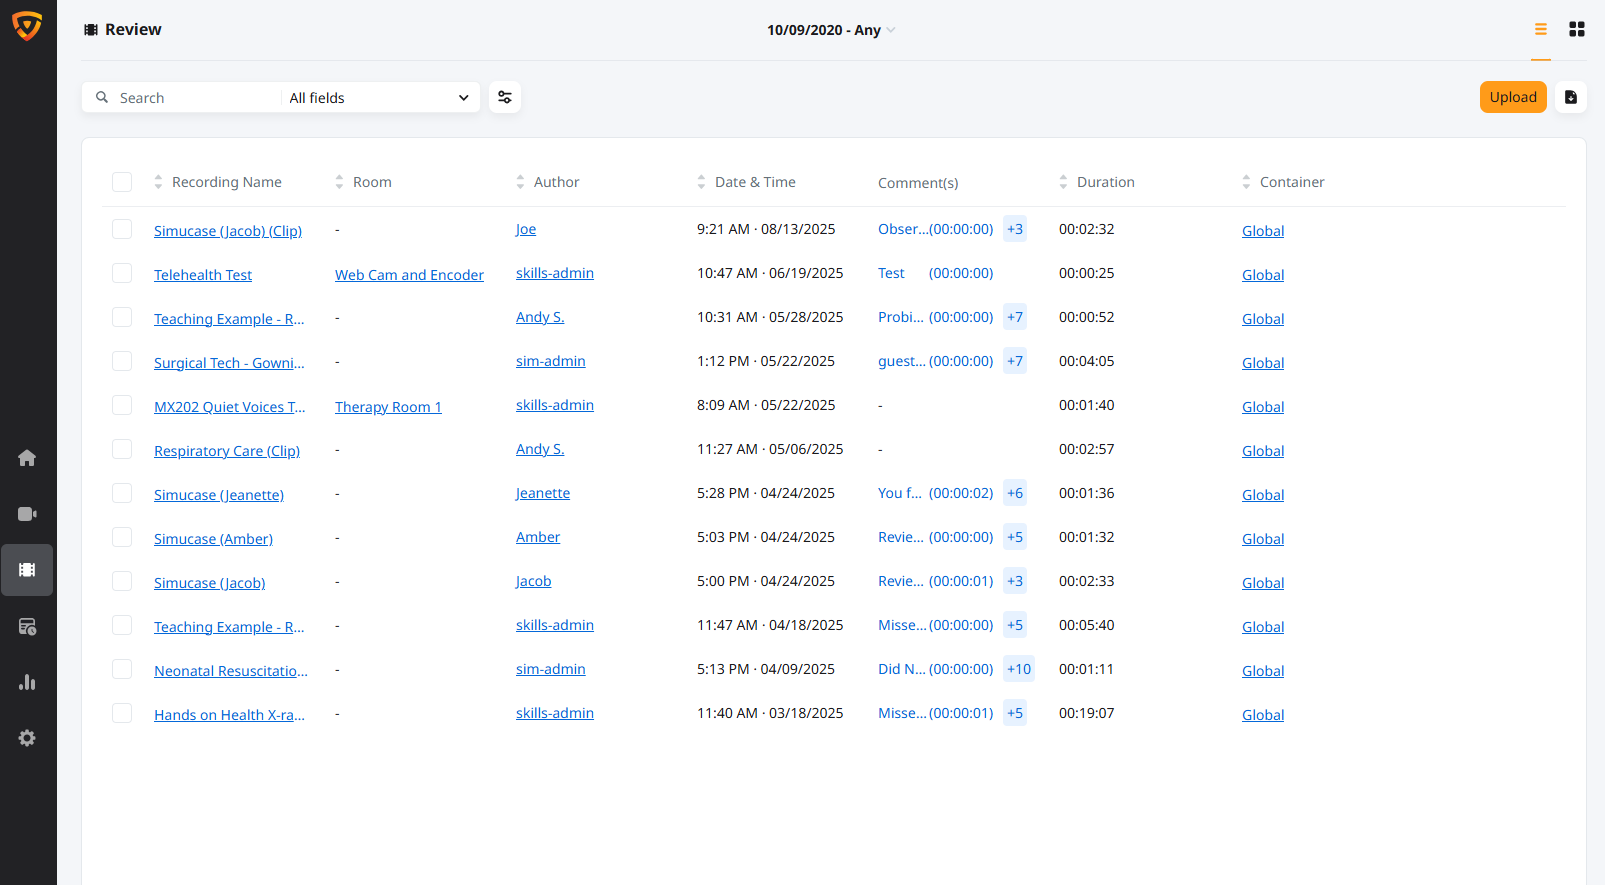The width and height of the screenshot is (1605, 885).
Task: Open the All fields dropdown
Action: coord(379,98)
